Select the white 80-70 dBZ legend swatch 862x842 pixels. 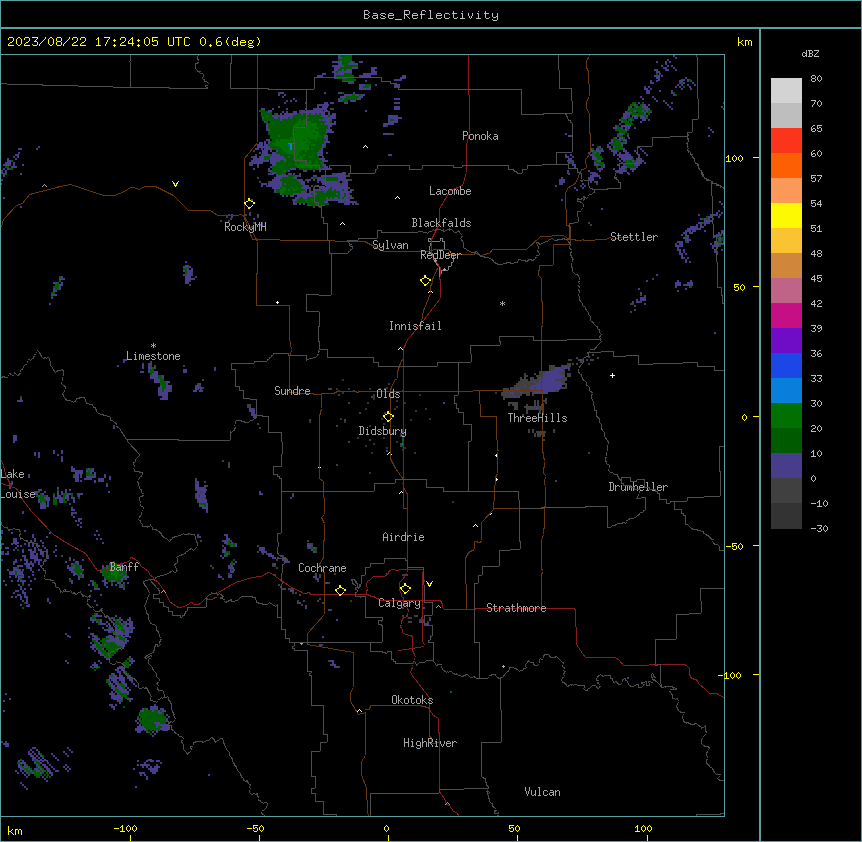pyautogui.click(x=786, y=91)
